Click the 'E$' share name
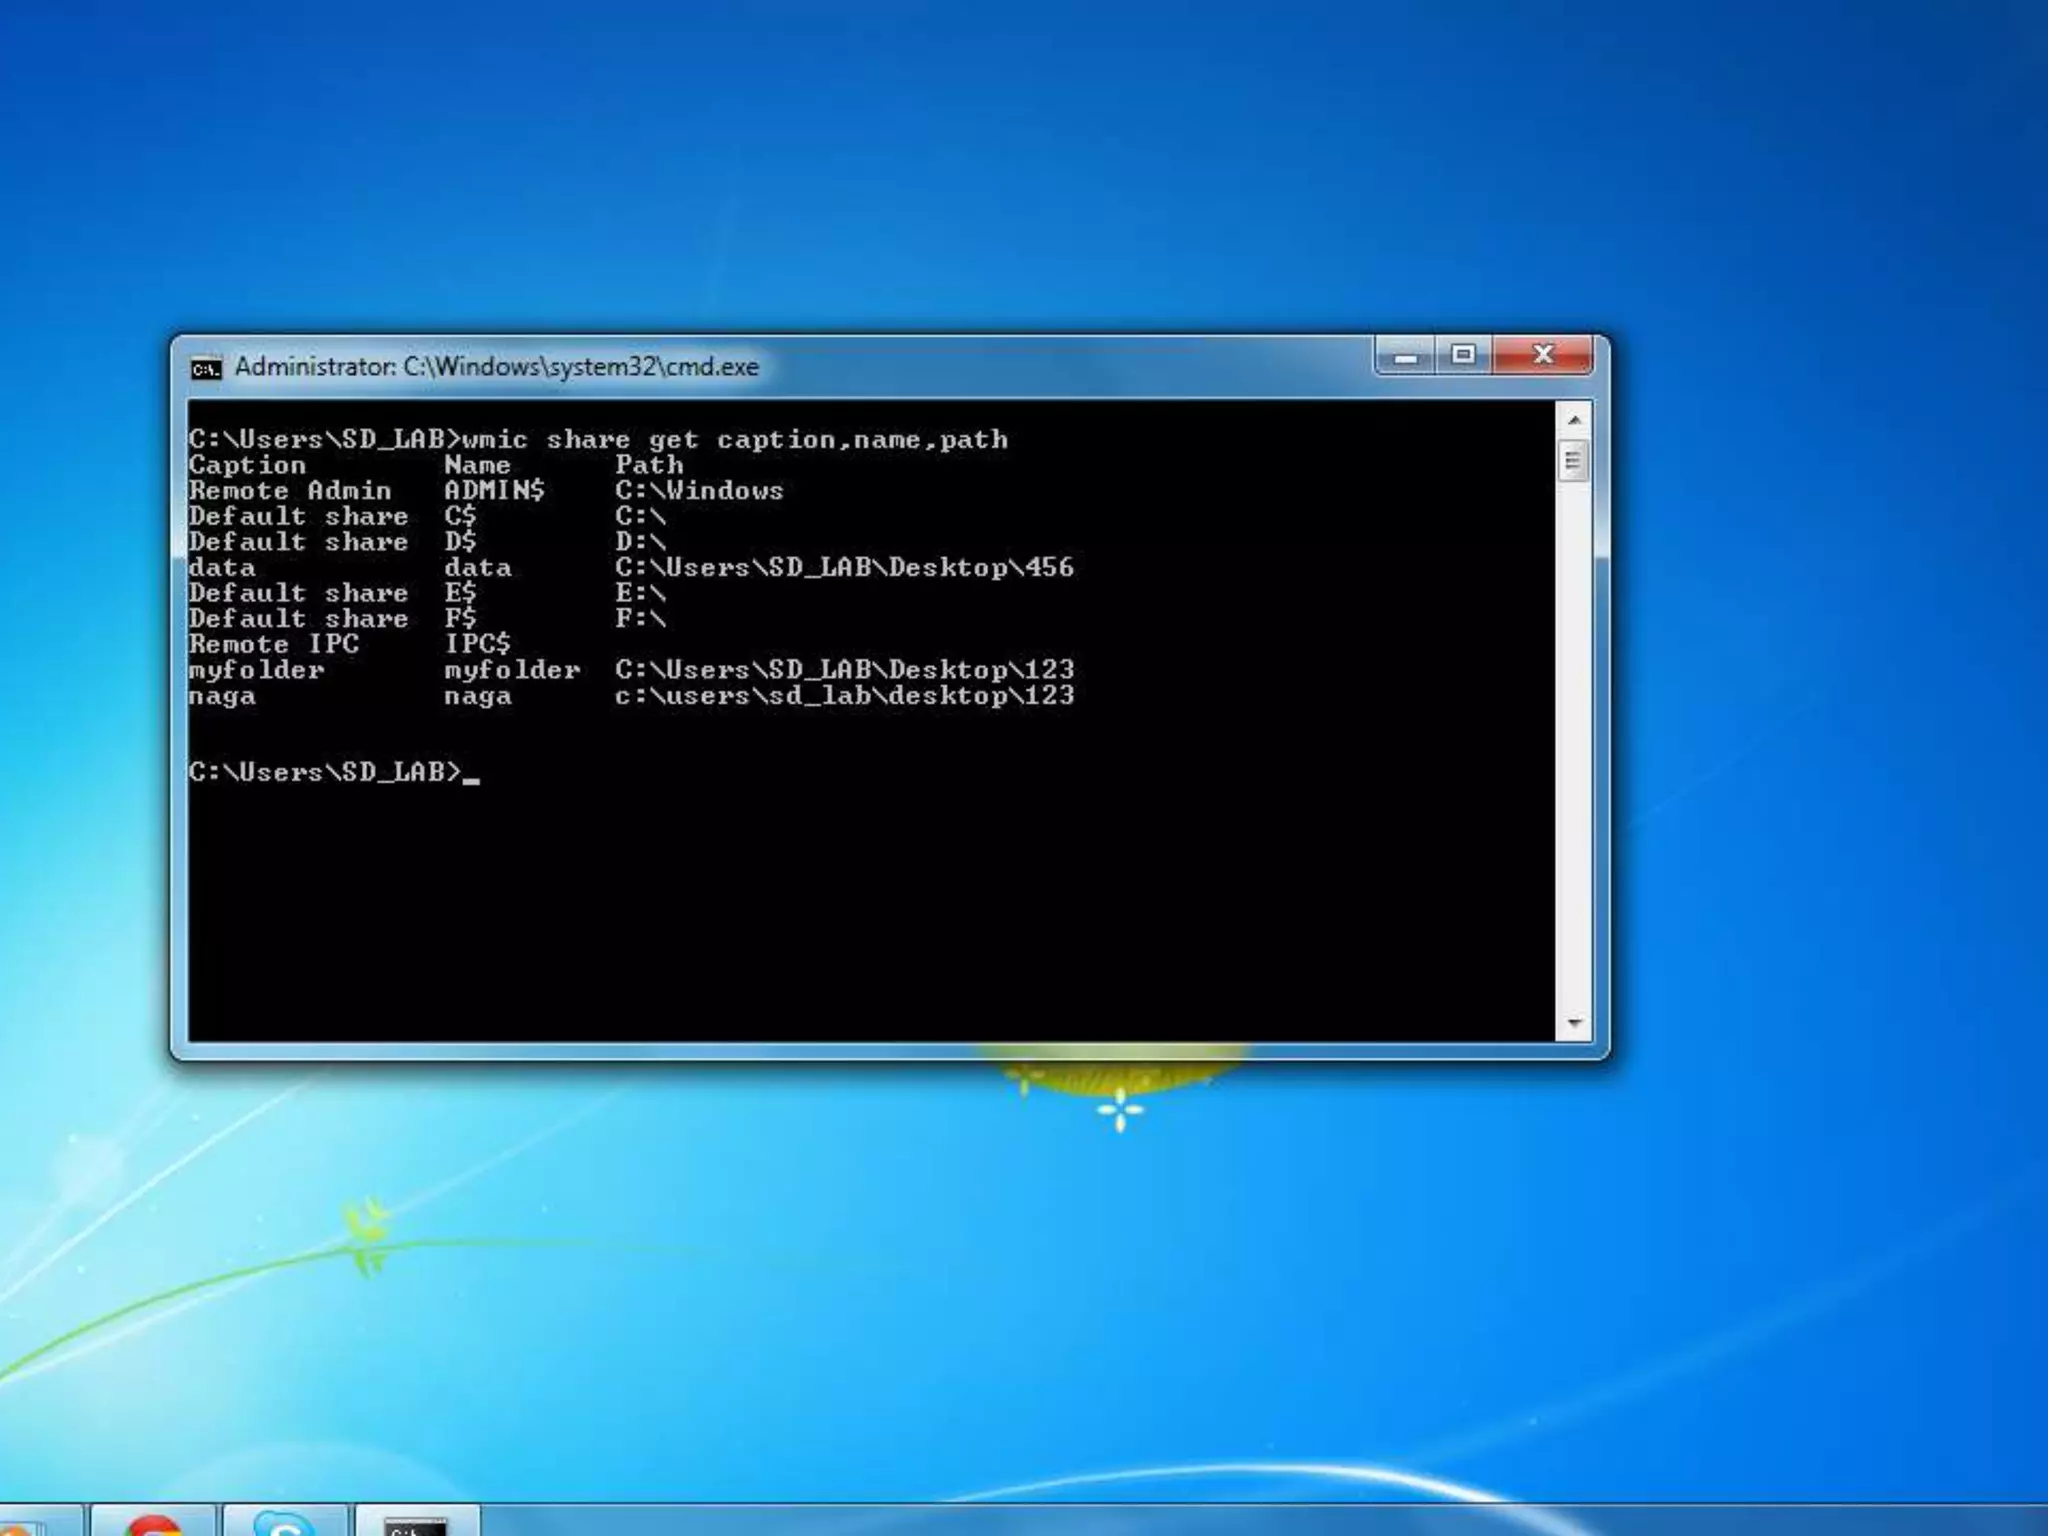 coord(460,593)
